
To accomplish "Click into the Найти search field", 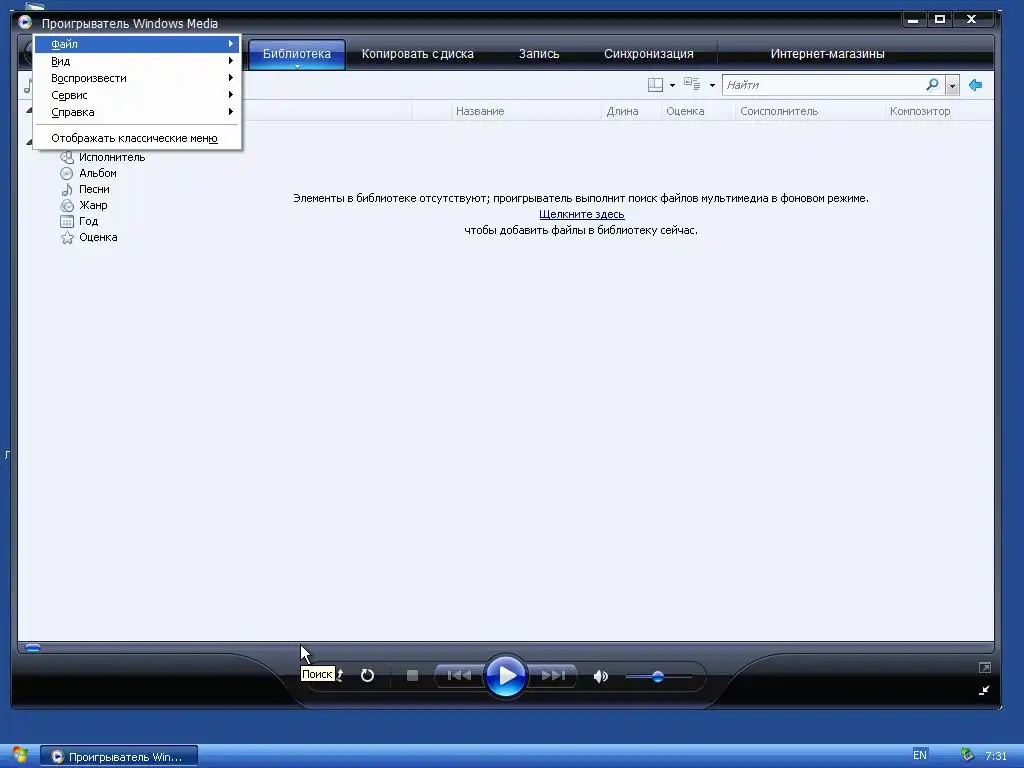I will click(x=823, y=85).
